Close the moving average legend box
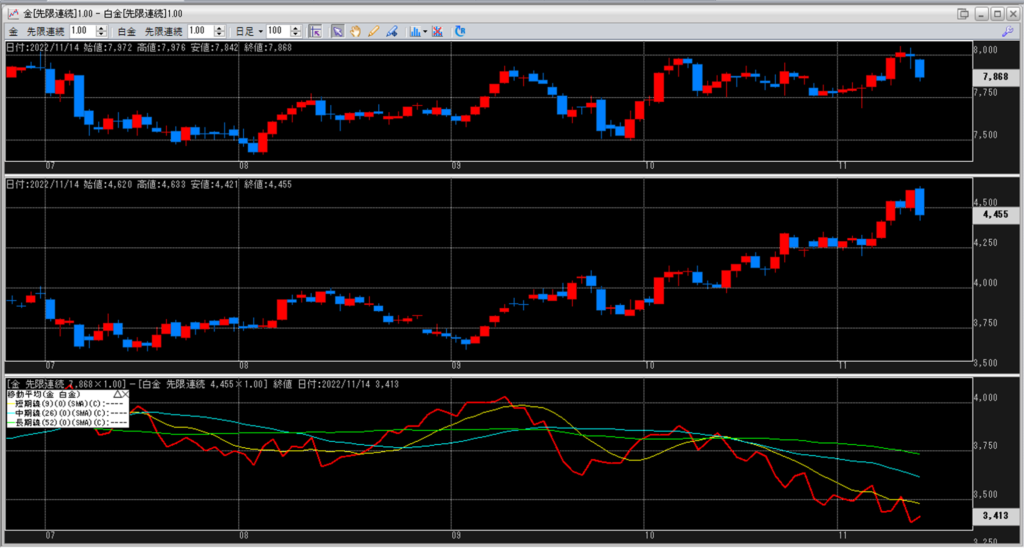The image size is (1024, 548). pyautogui.click(x=128, y=395)
